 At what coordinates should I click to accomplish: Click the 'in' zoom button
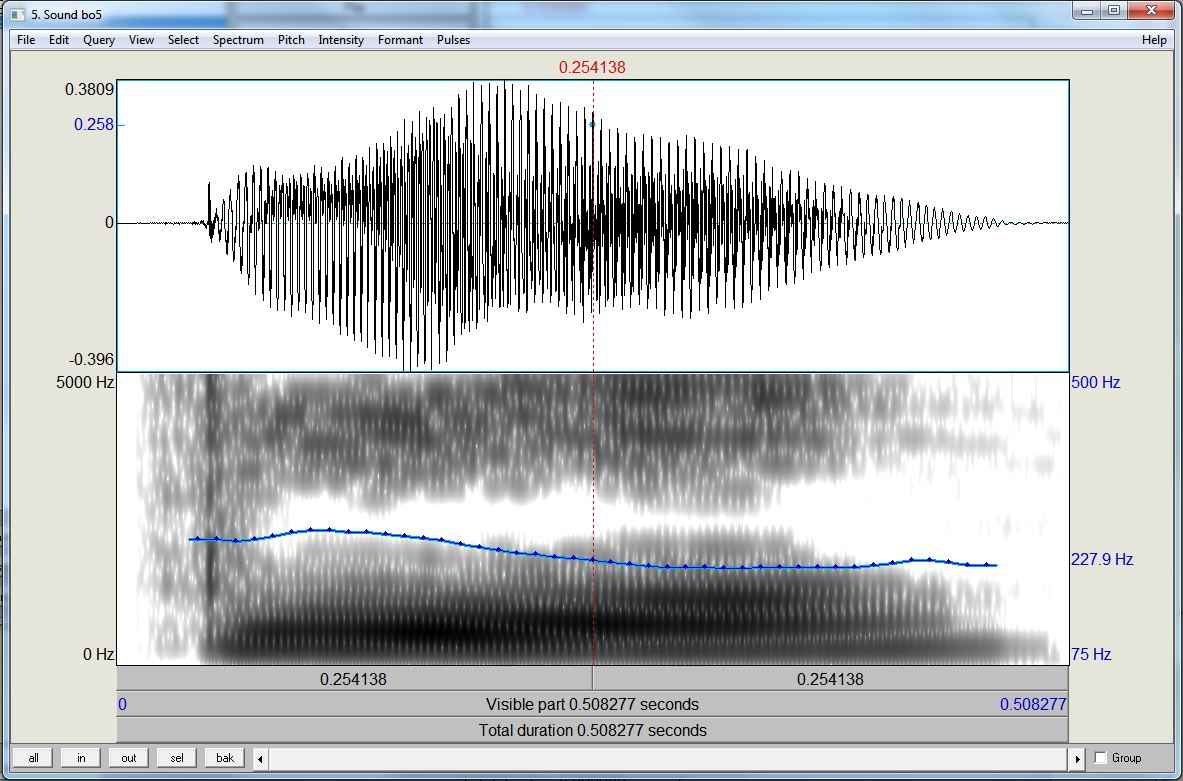pyautogui.click(x=81, y=758)
